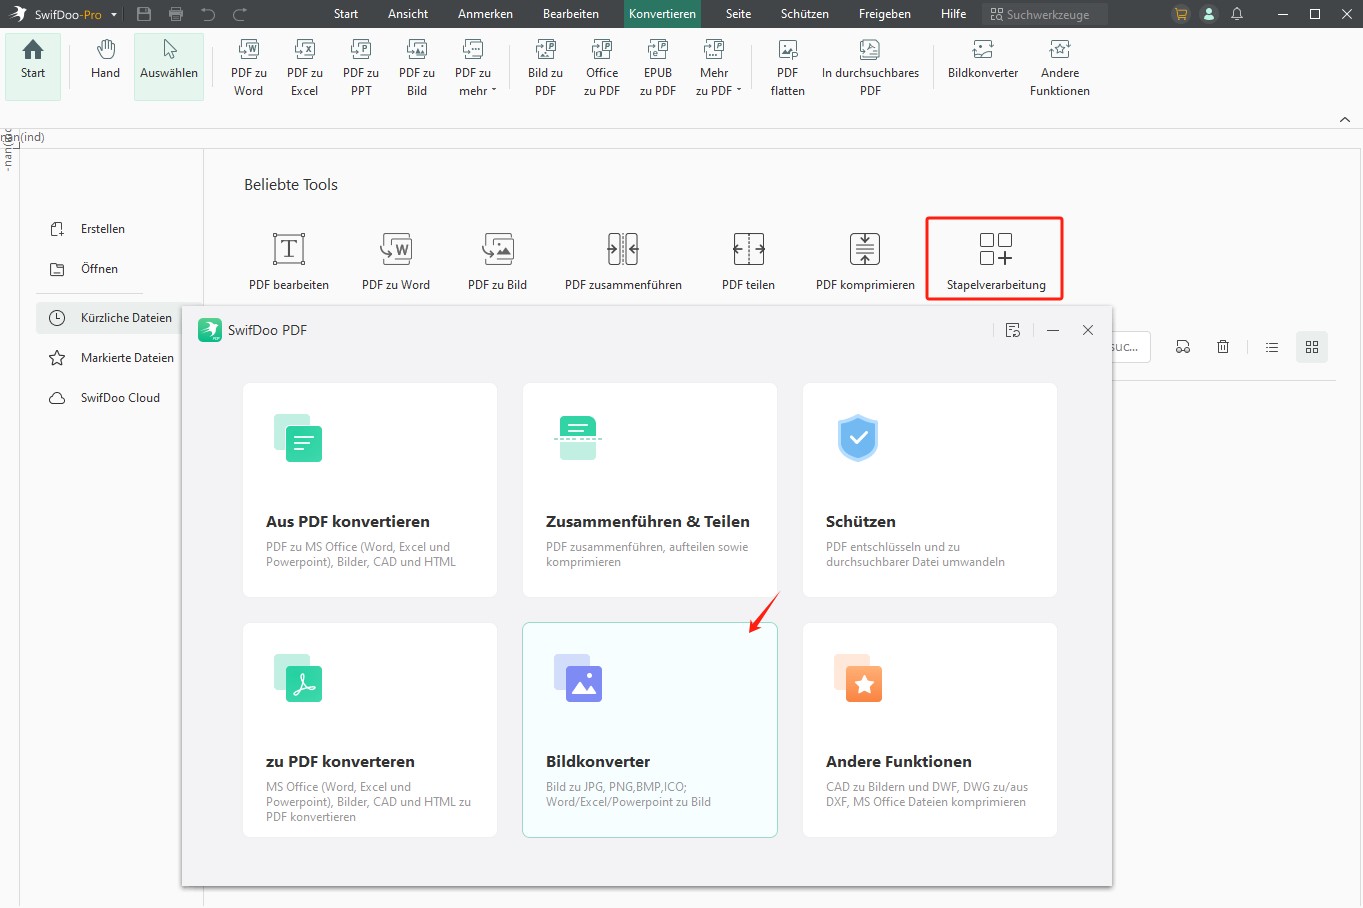Open In durchsuchbares PDF tool
Viewport: 1363px width, 908px height.
pos(870,67)
